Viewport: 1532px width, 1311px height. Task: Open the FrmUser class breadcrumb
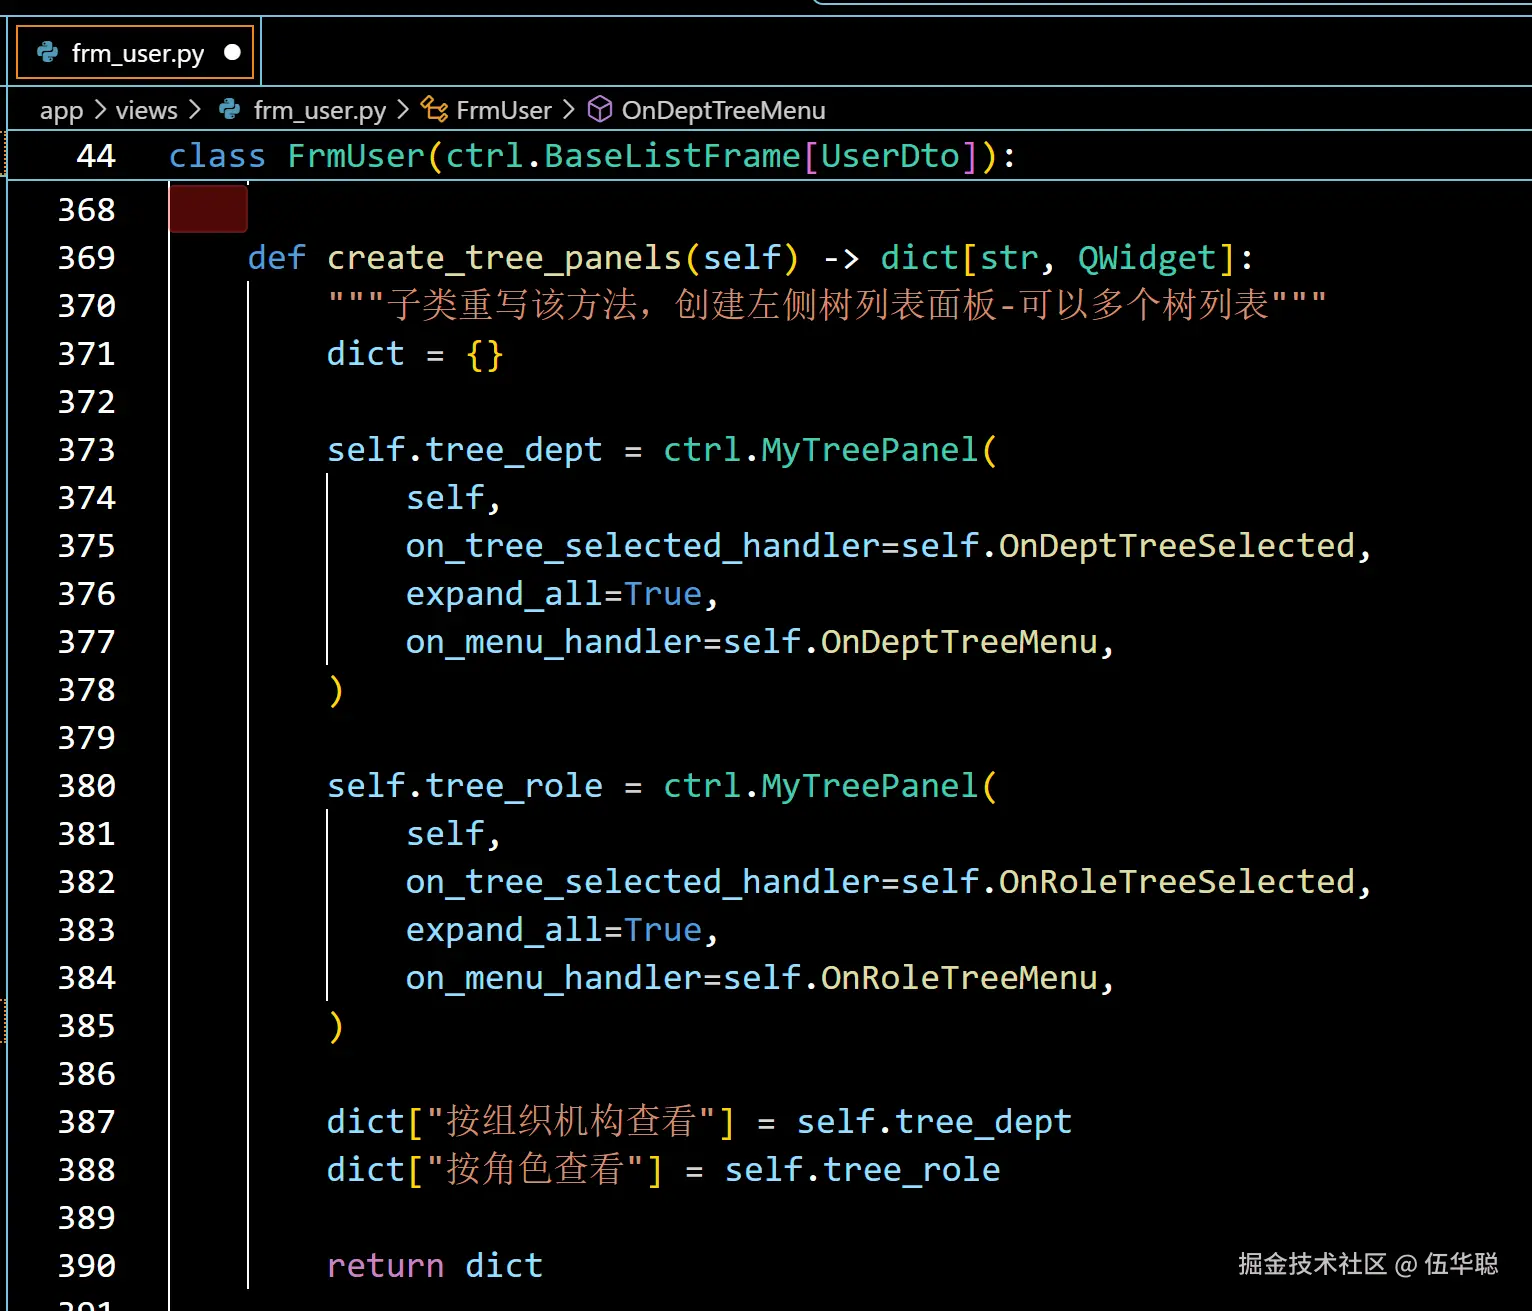pyautogui.click(x=503, y=110)
